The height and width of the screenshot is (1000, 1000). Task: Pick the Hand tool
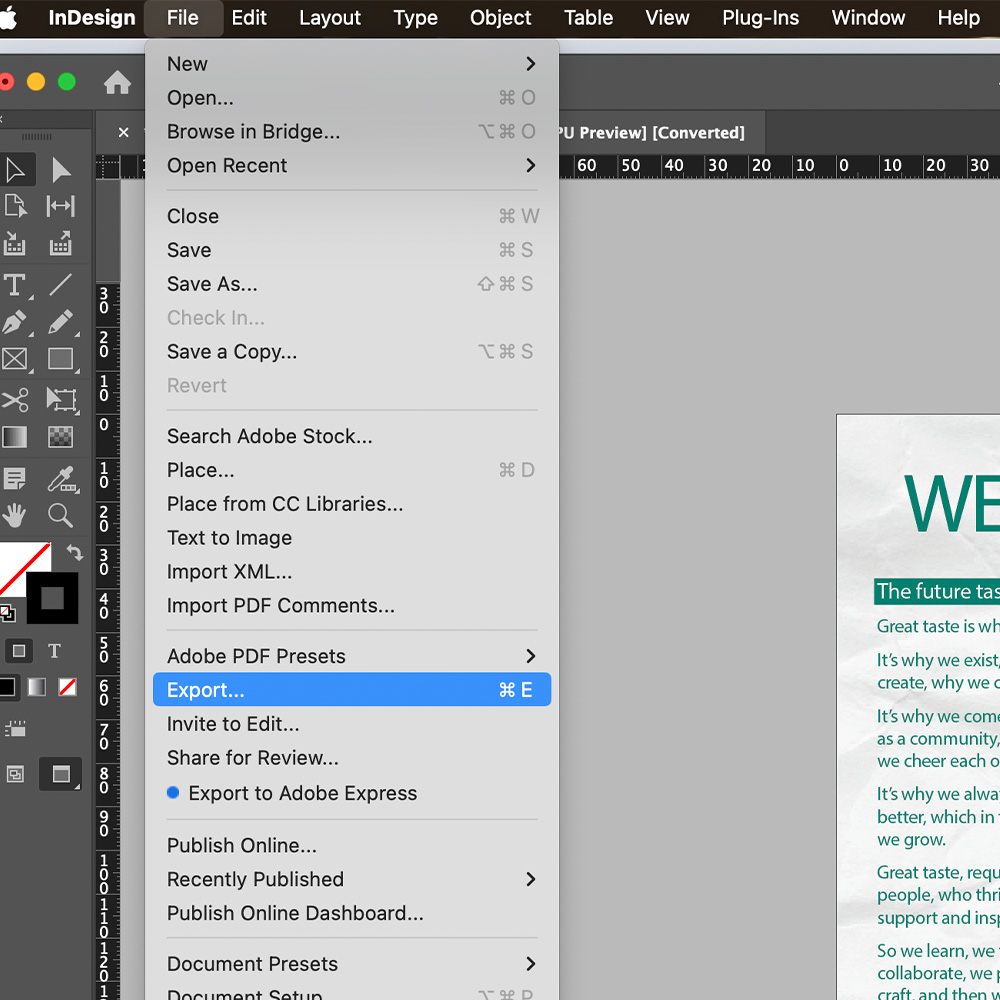click(15, 515)
